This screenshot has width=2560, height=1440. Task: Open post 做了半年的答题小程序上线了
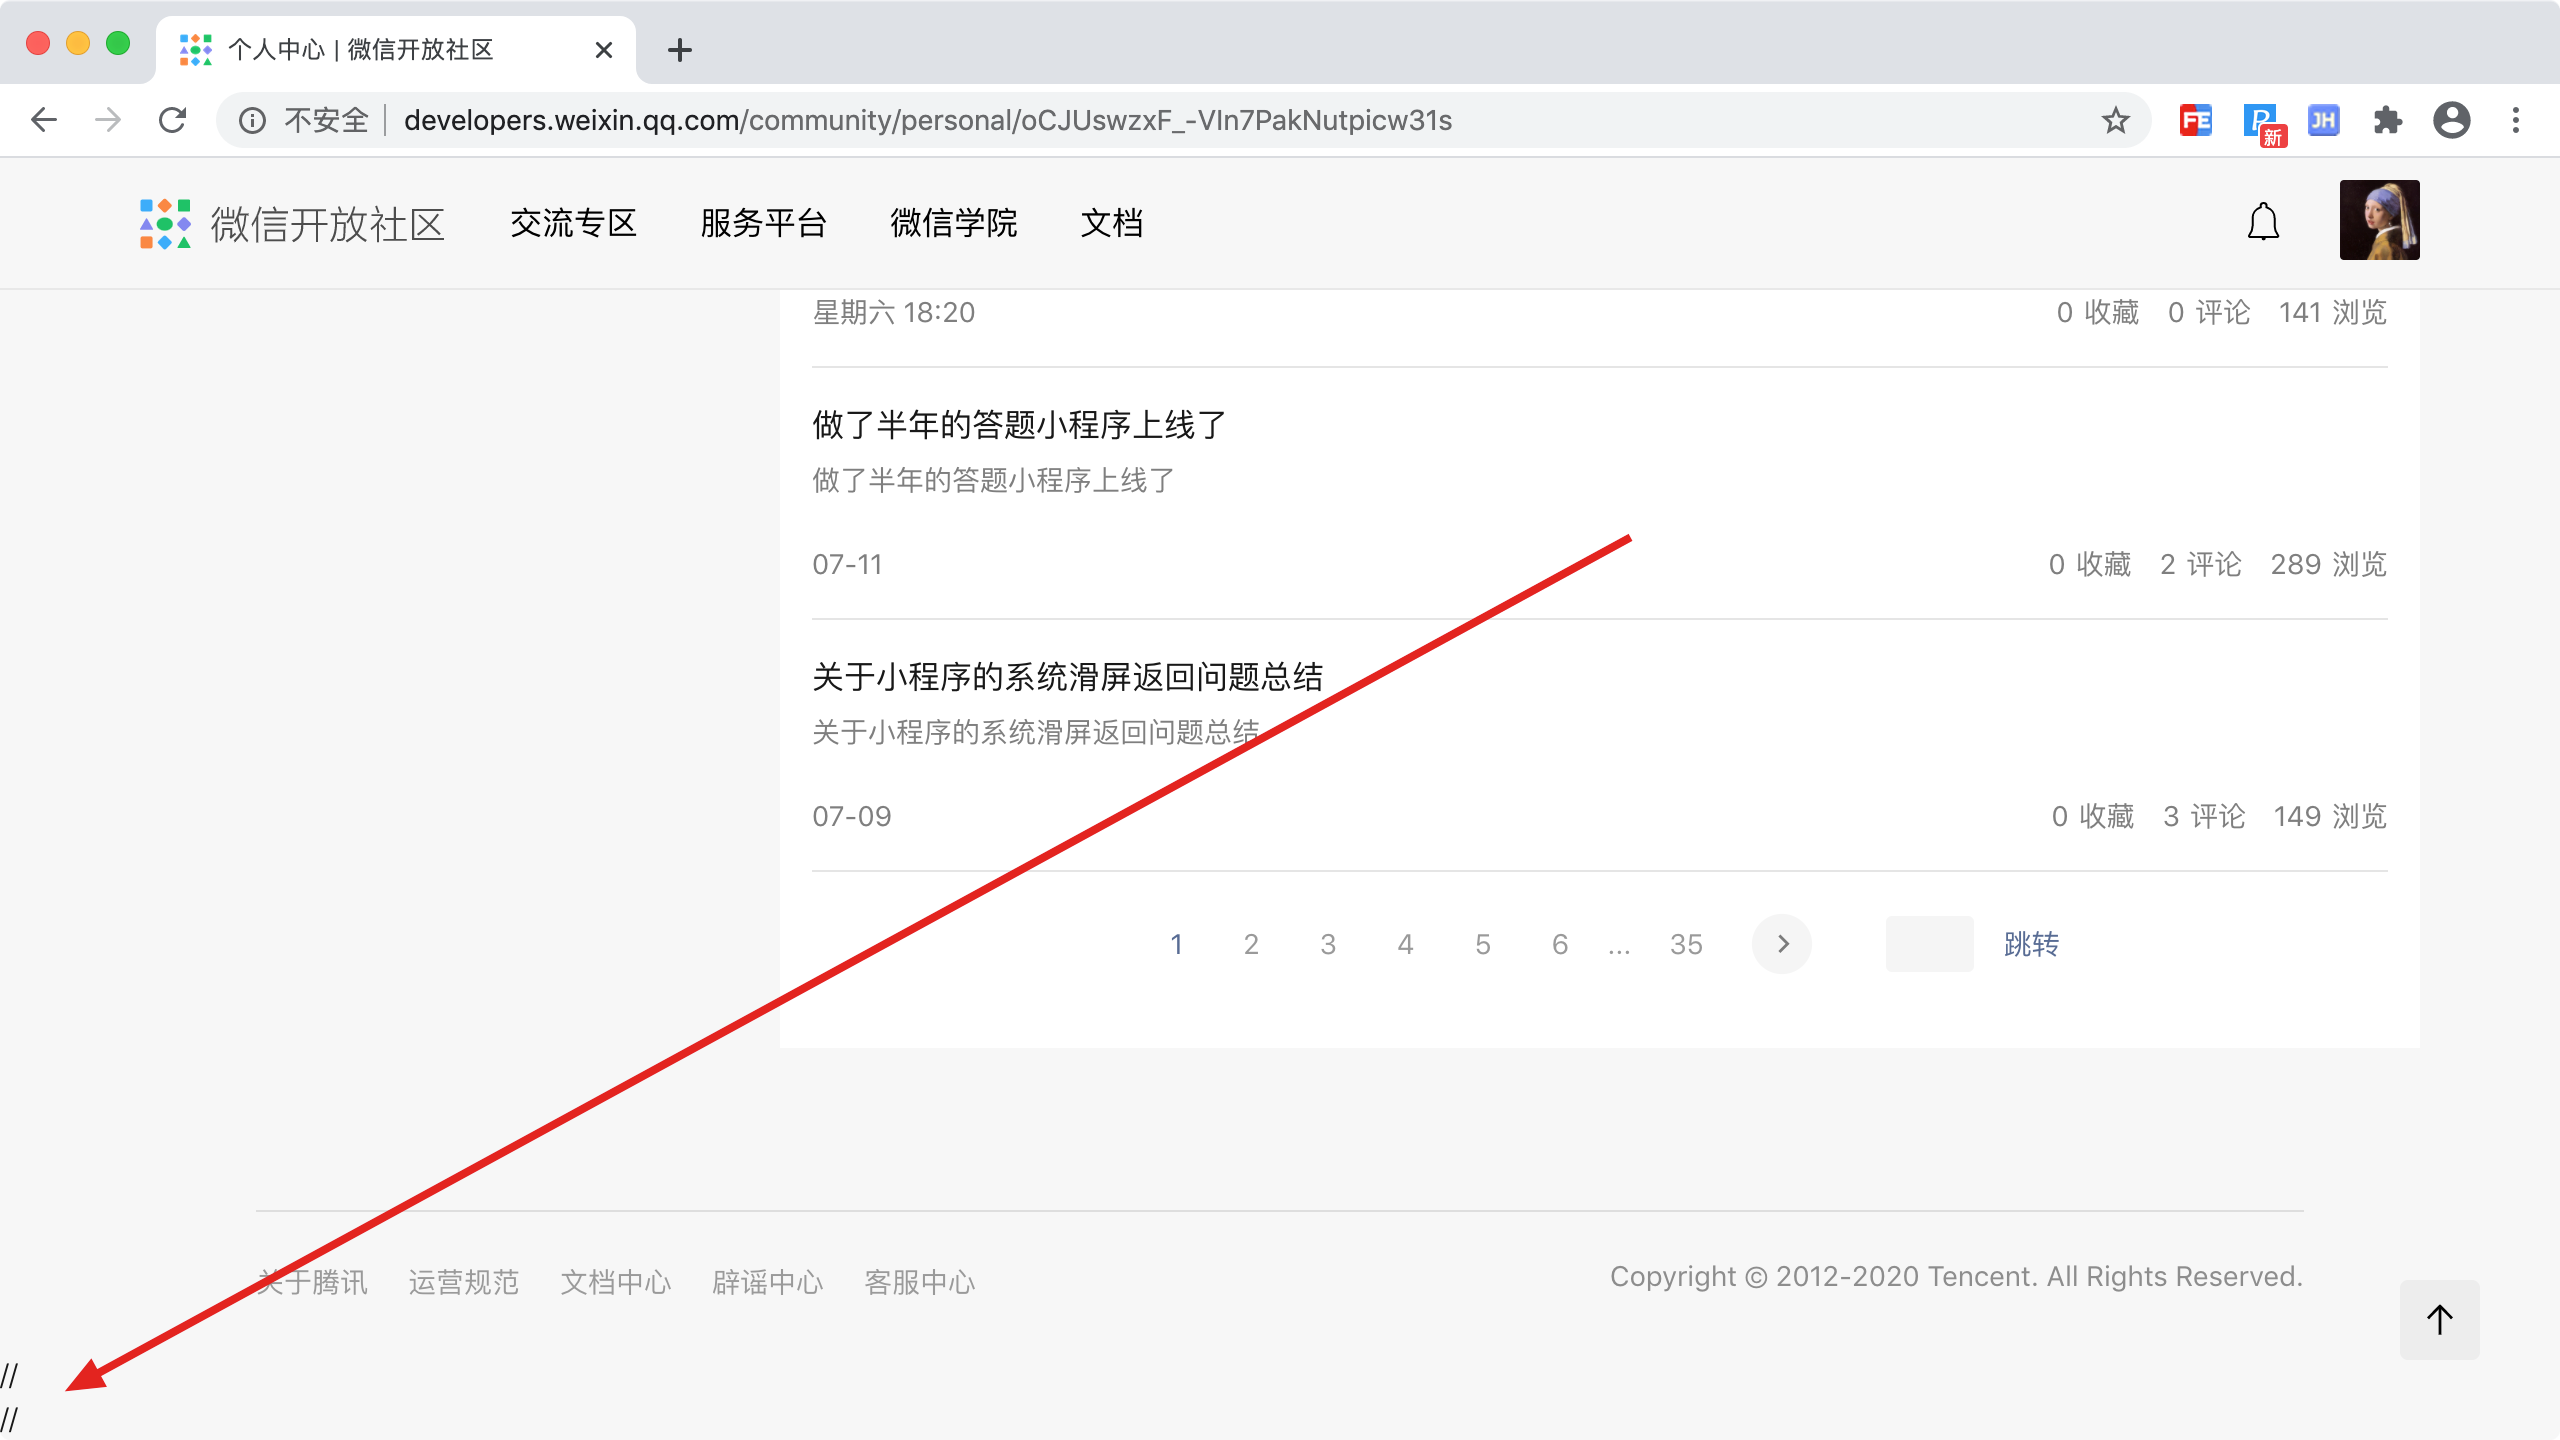[x=1019, y=425]
